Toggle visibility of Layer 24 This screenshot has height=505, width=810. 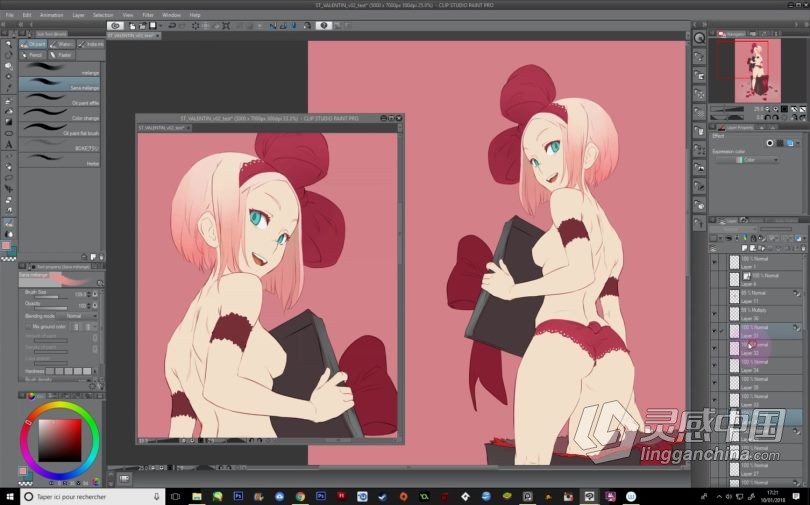coord(714,366)
